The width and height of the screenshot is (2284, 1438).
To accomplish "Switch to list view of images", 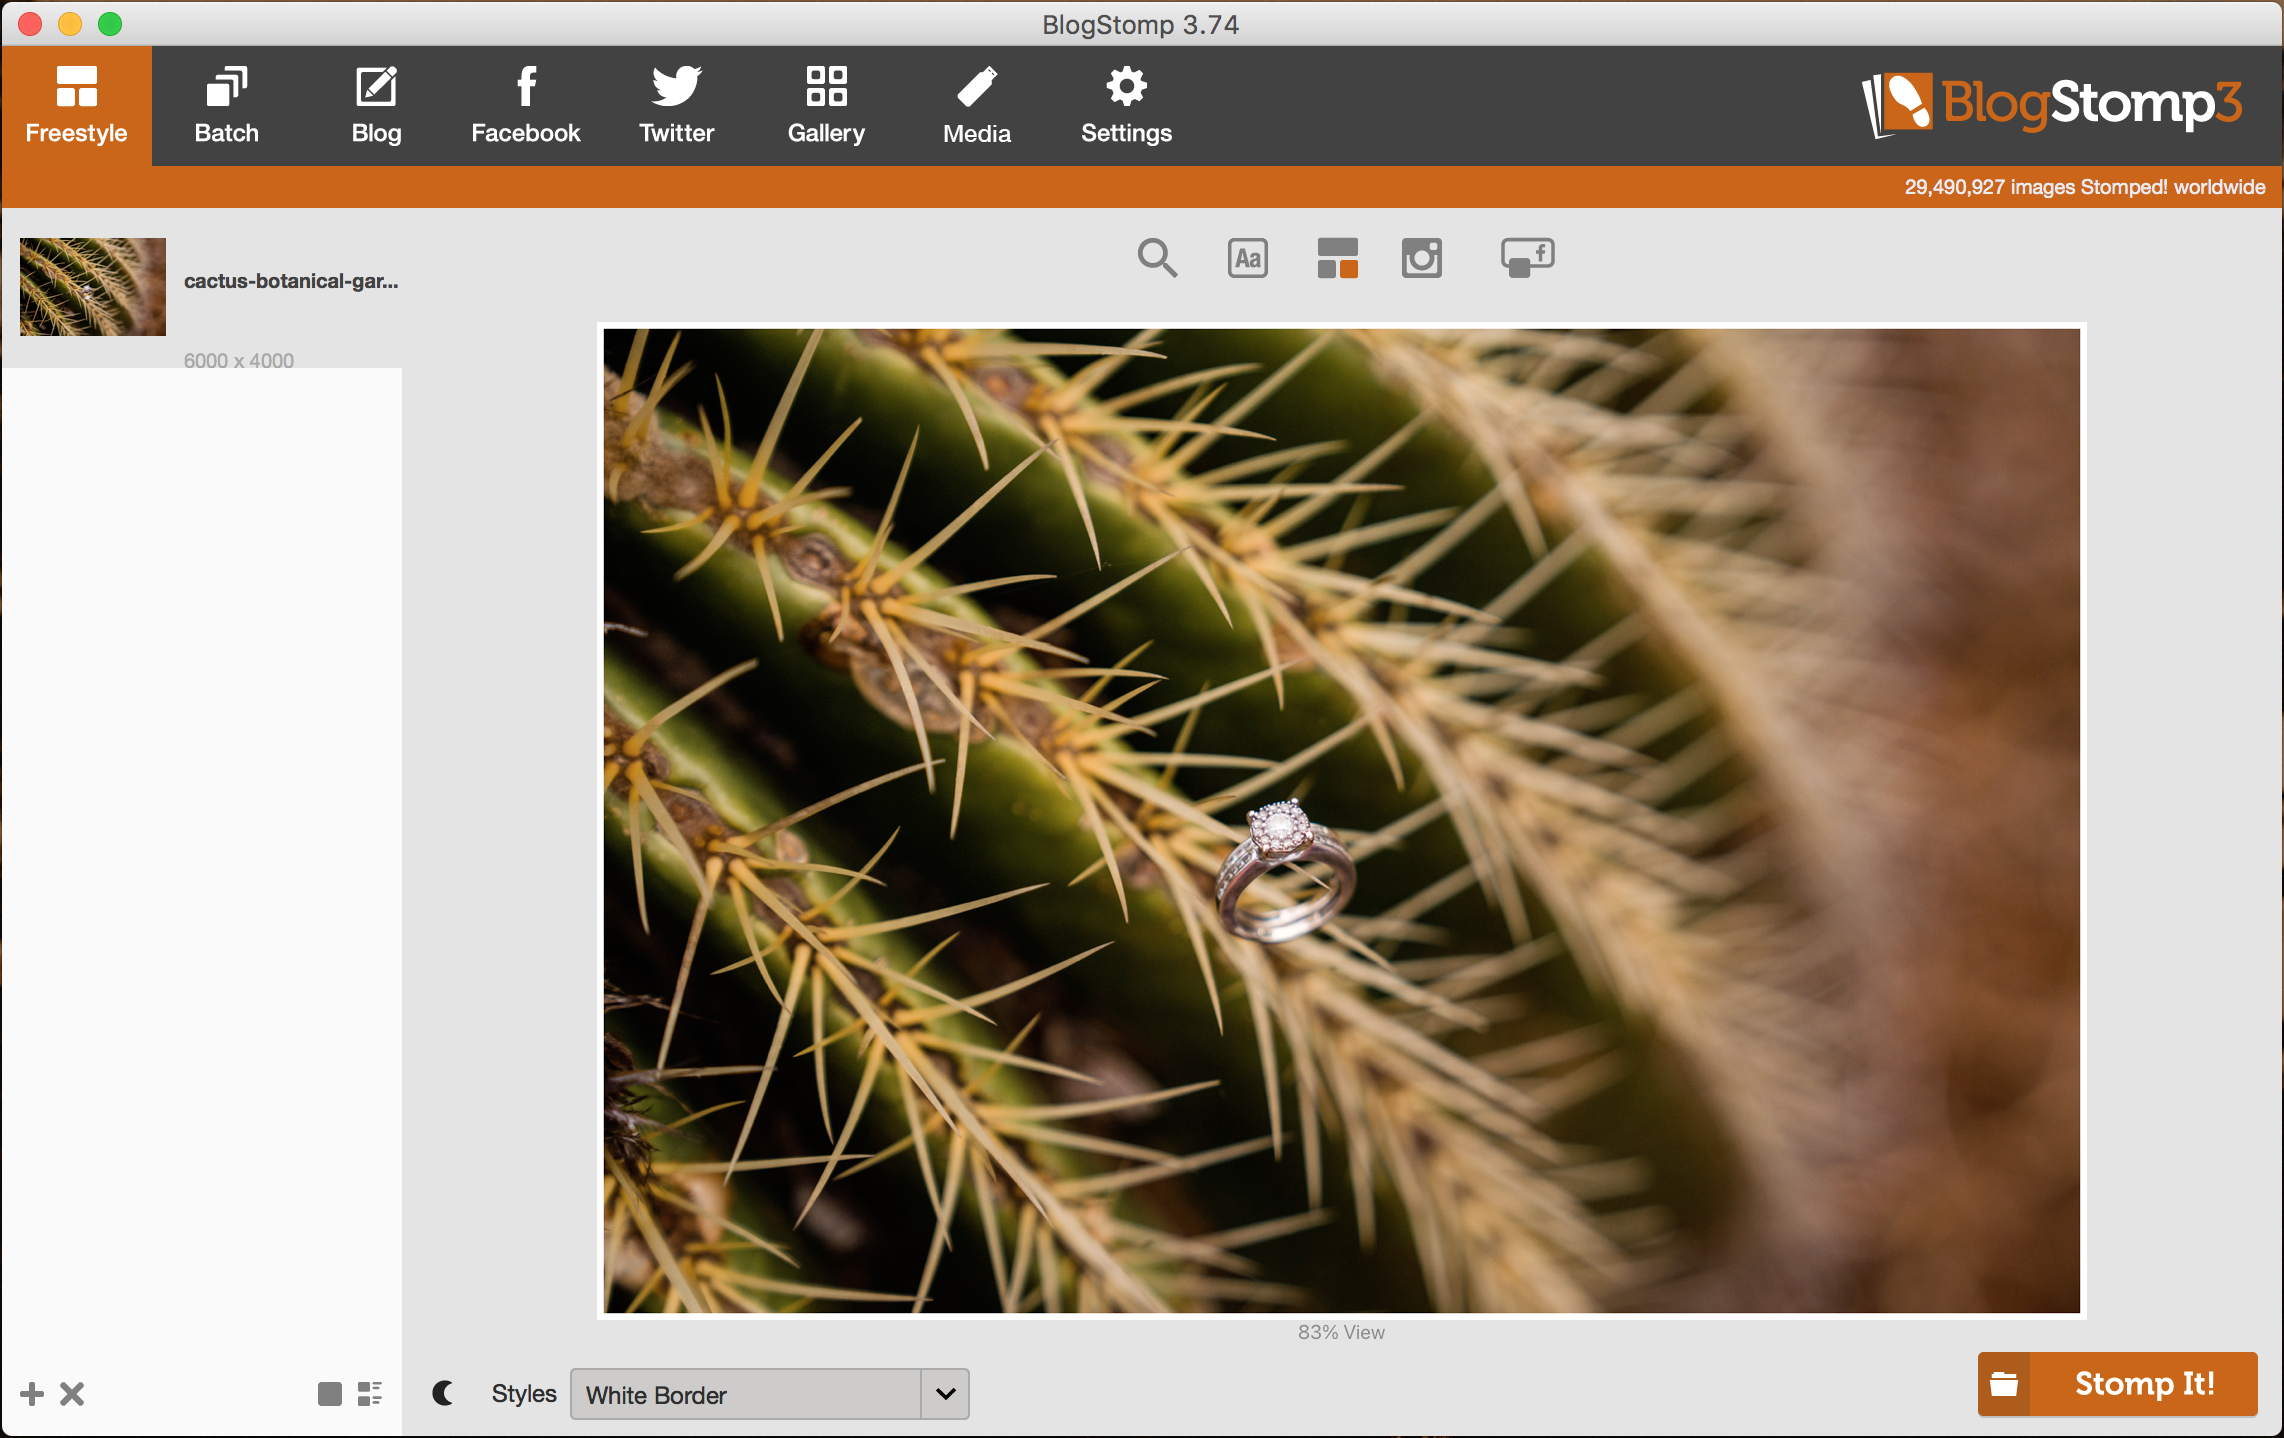I will coord(370,1393).
